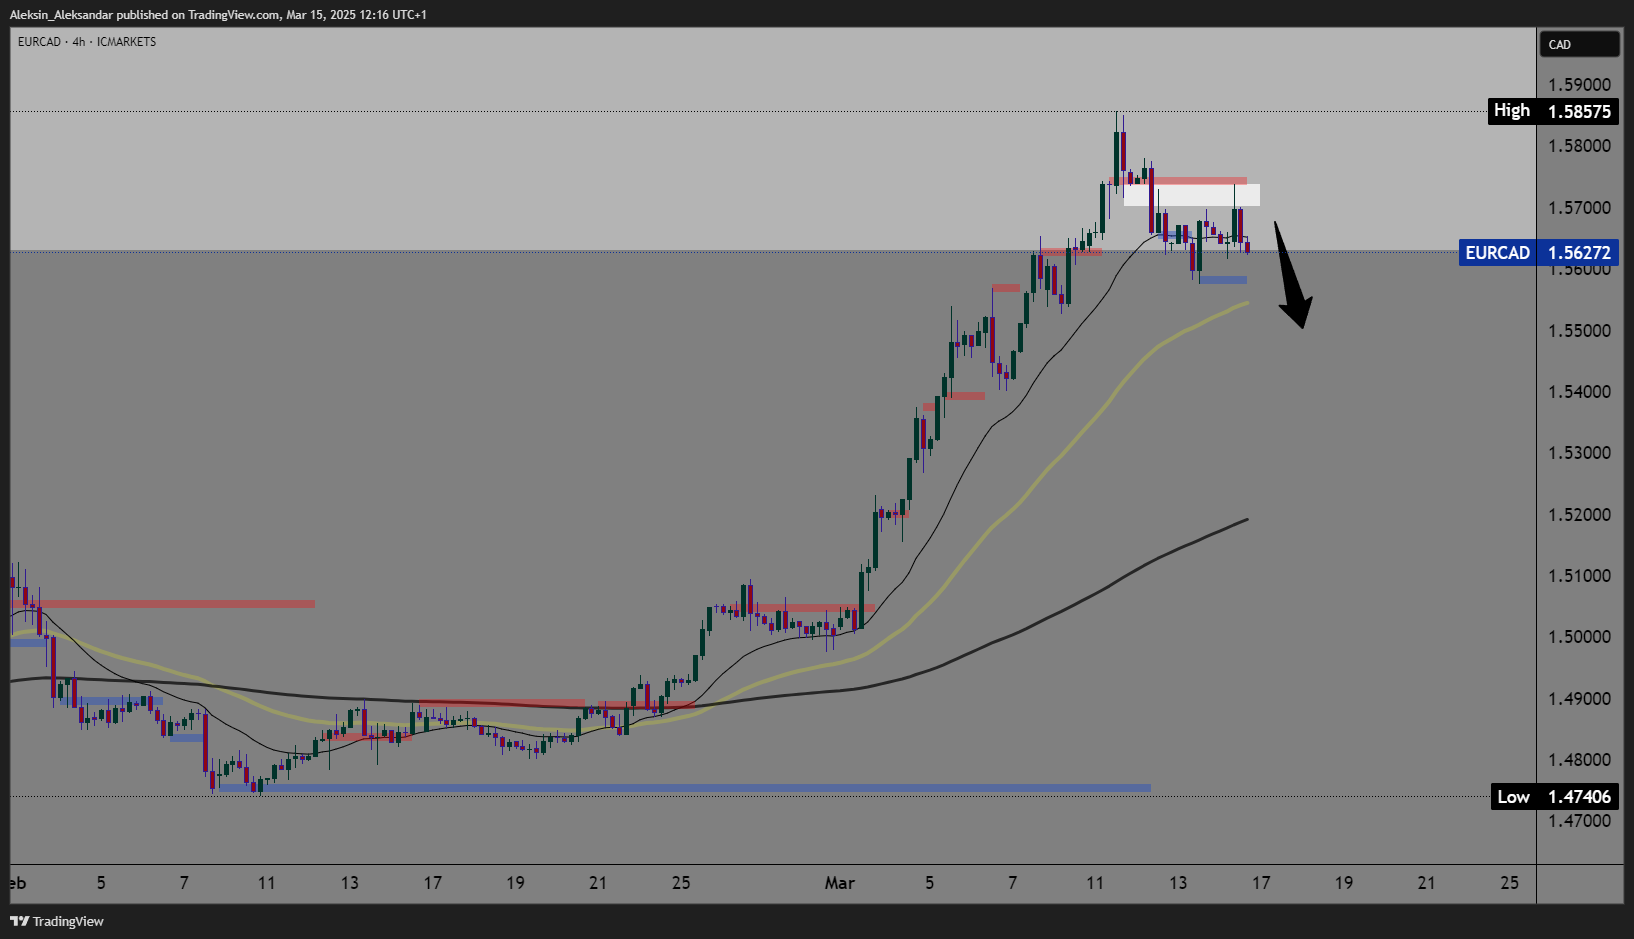Click the Mar label on time axis

(x=840, y=883)
